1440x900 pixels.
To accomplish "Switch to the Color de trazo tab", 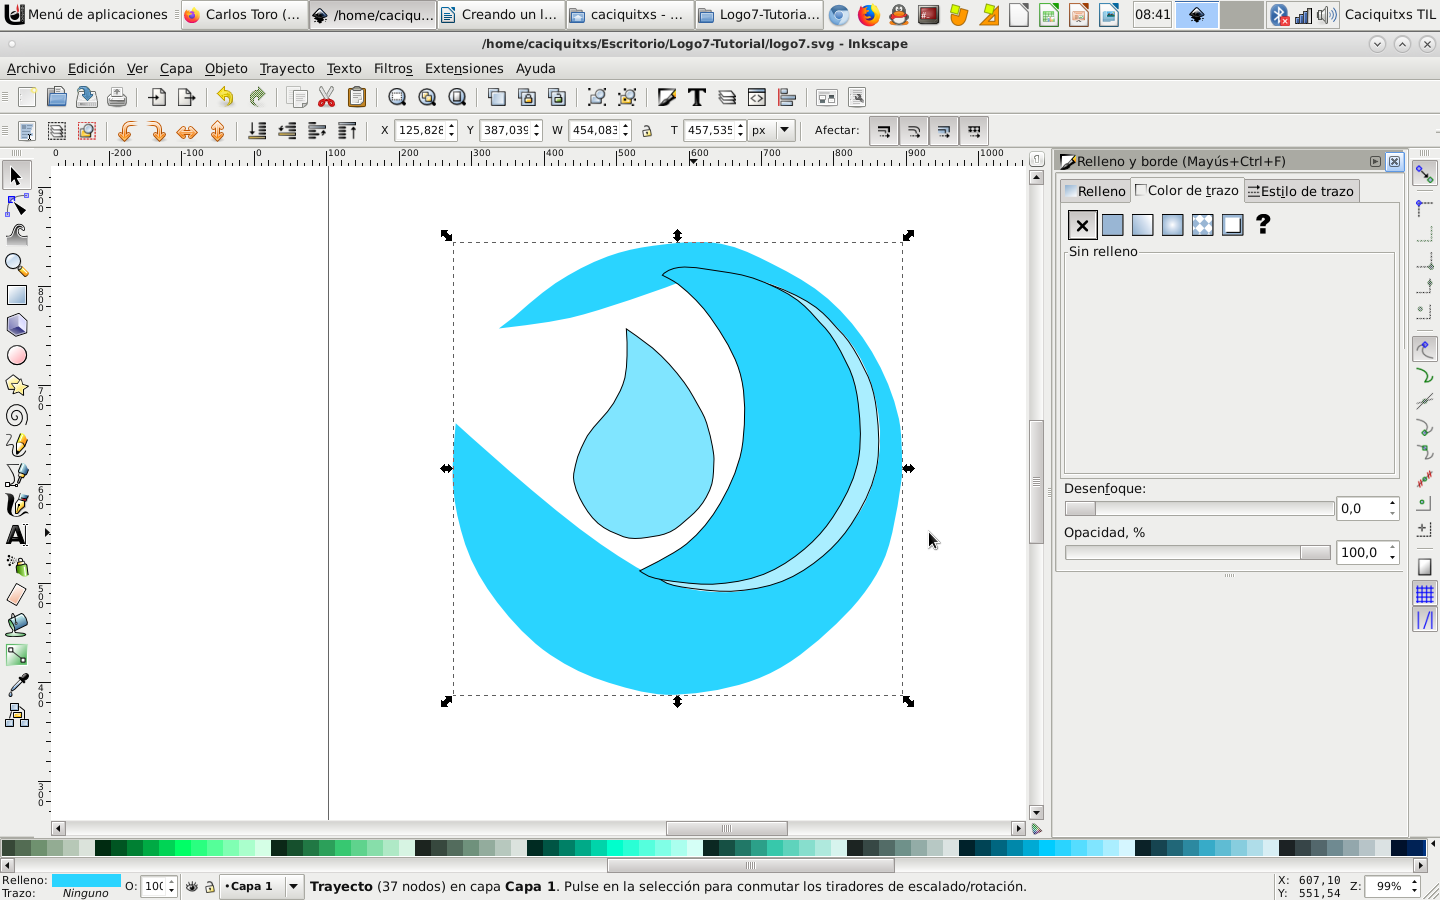I will click(1187, 190).
